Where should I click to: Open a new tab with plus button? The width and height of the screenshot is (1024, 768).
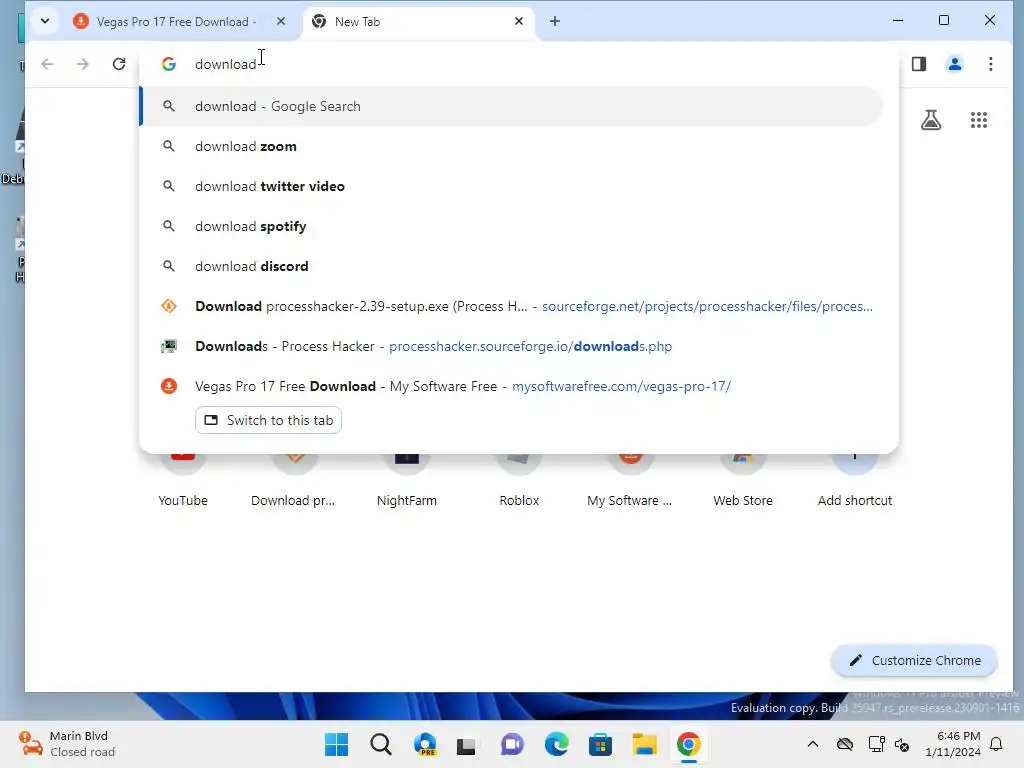554,22
